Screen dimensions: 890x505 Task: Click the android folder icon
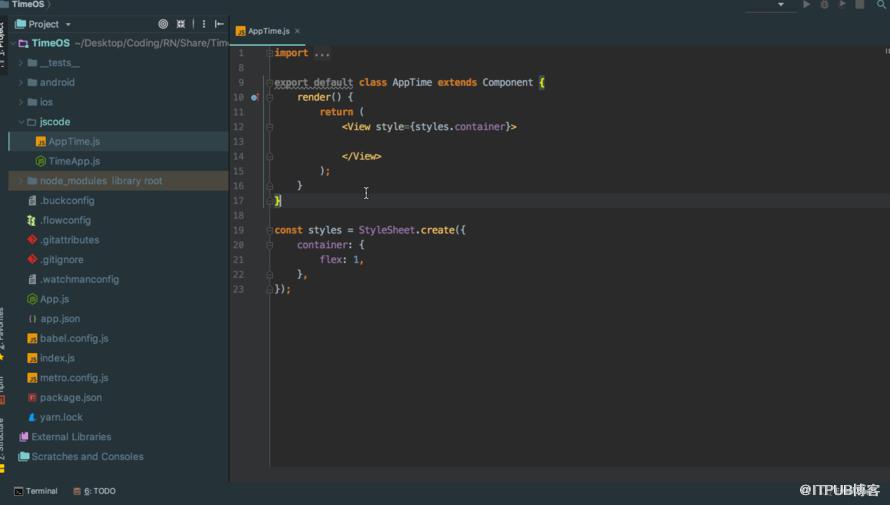[32, 82]
